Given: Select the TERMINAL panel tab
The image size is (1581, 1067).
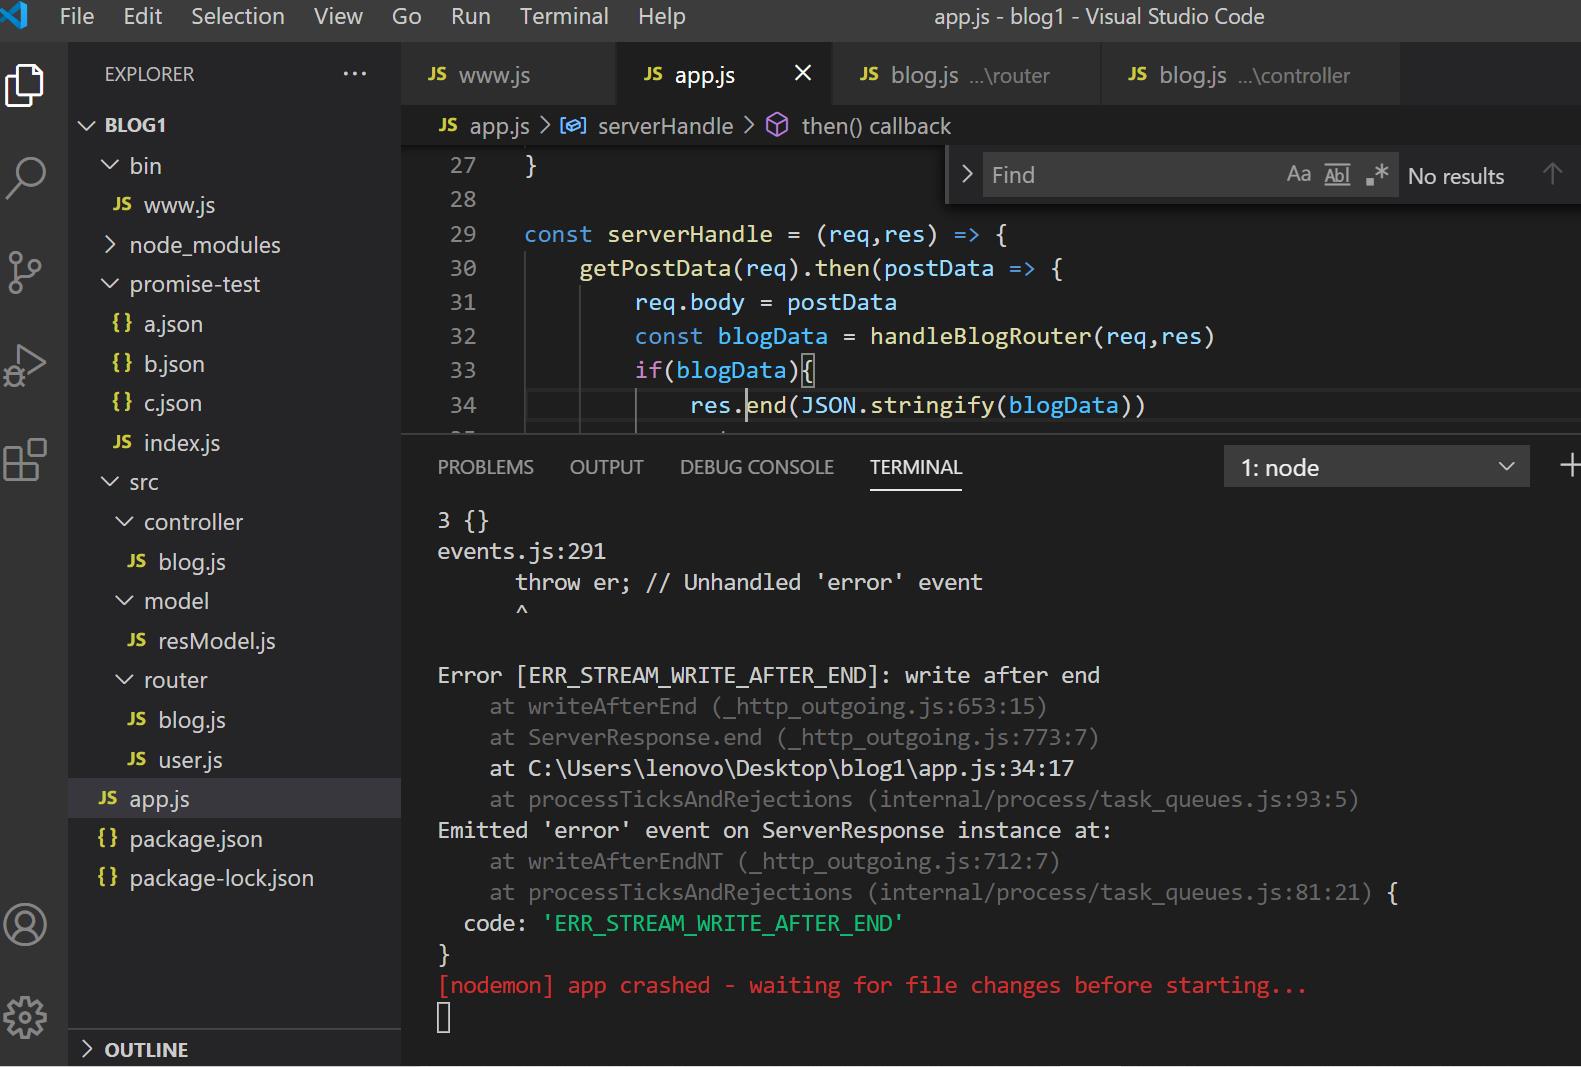Looking at the screenshot, I should pos(916,467).
